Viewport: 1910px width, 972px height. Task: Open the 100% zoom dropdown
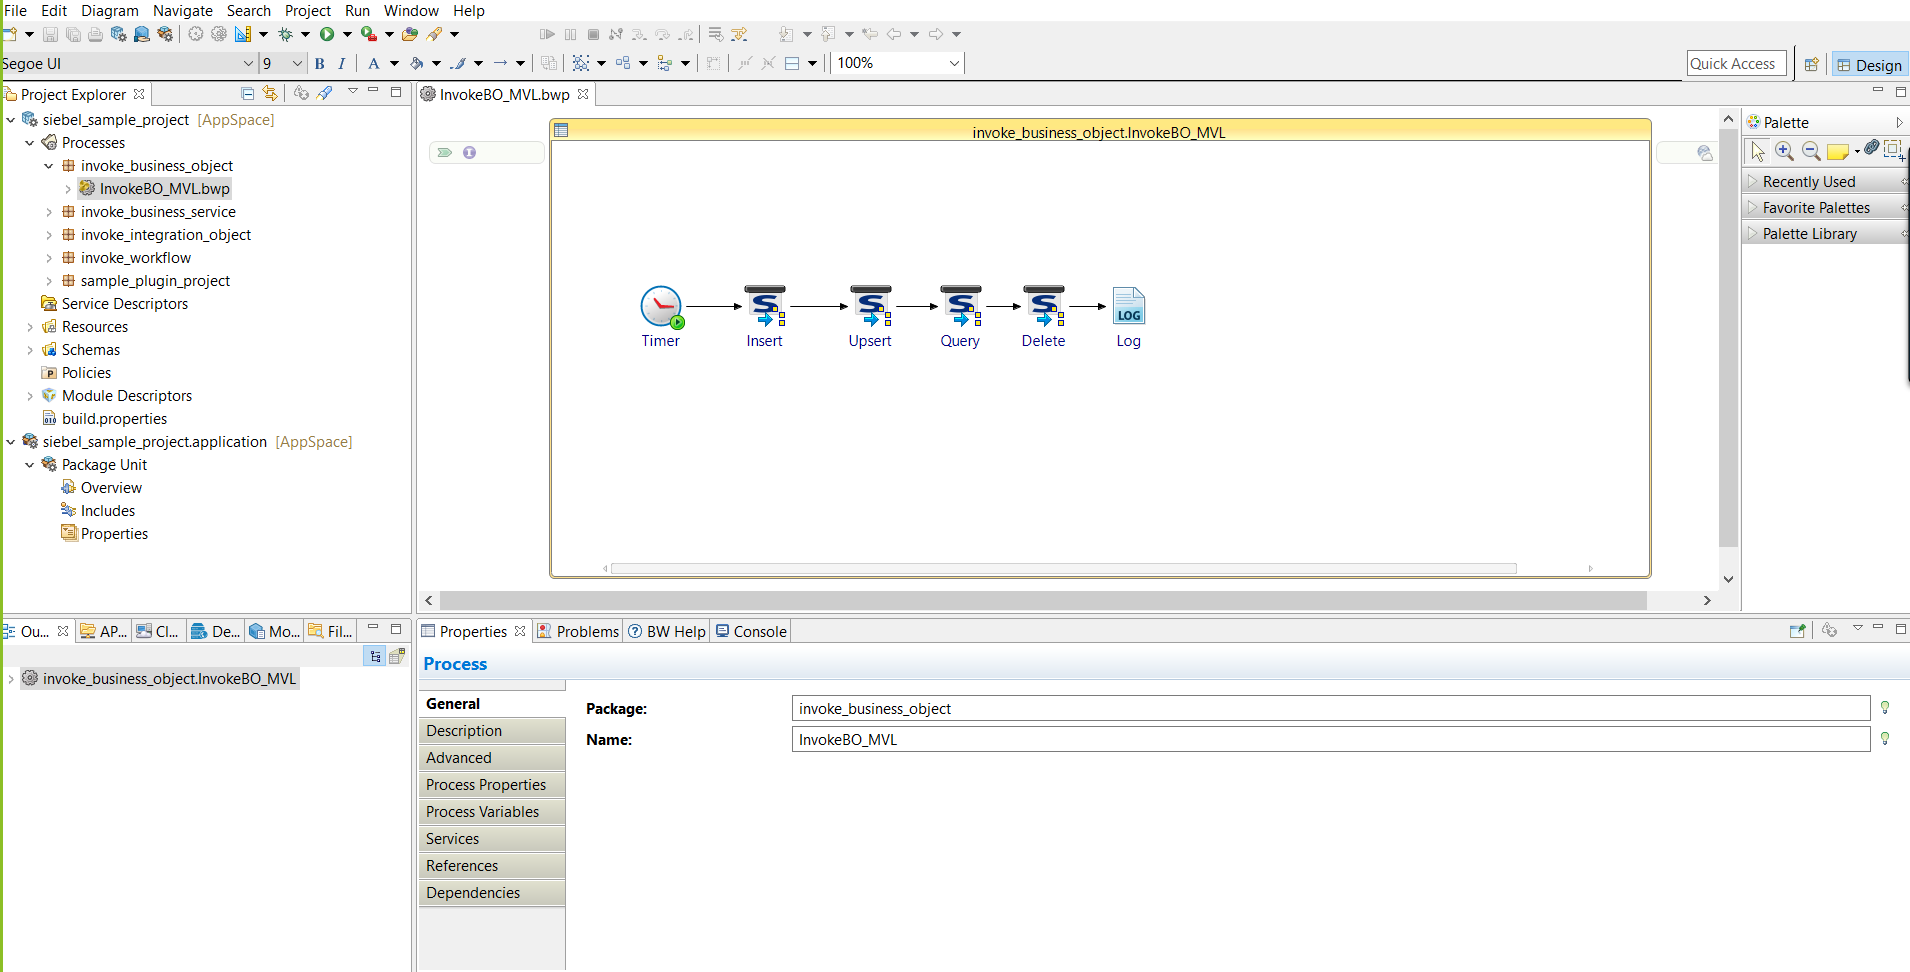[x=954, y=63]
